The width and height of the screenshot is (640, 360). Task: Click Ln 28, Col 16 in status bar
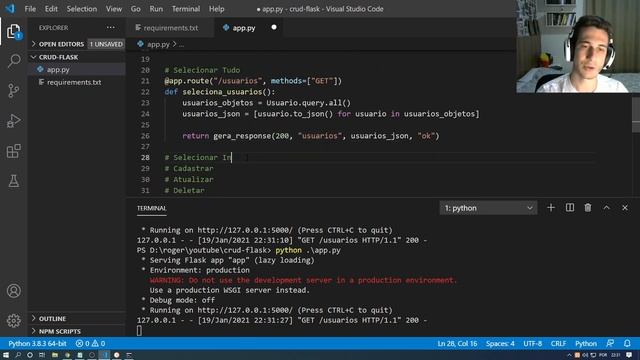tap(457, 343)
